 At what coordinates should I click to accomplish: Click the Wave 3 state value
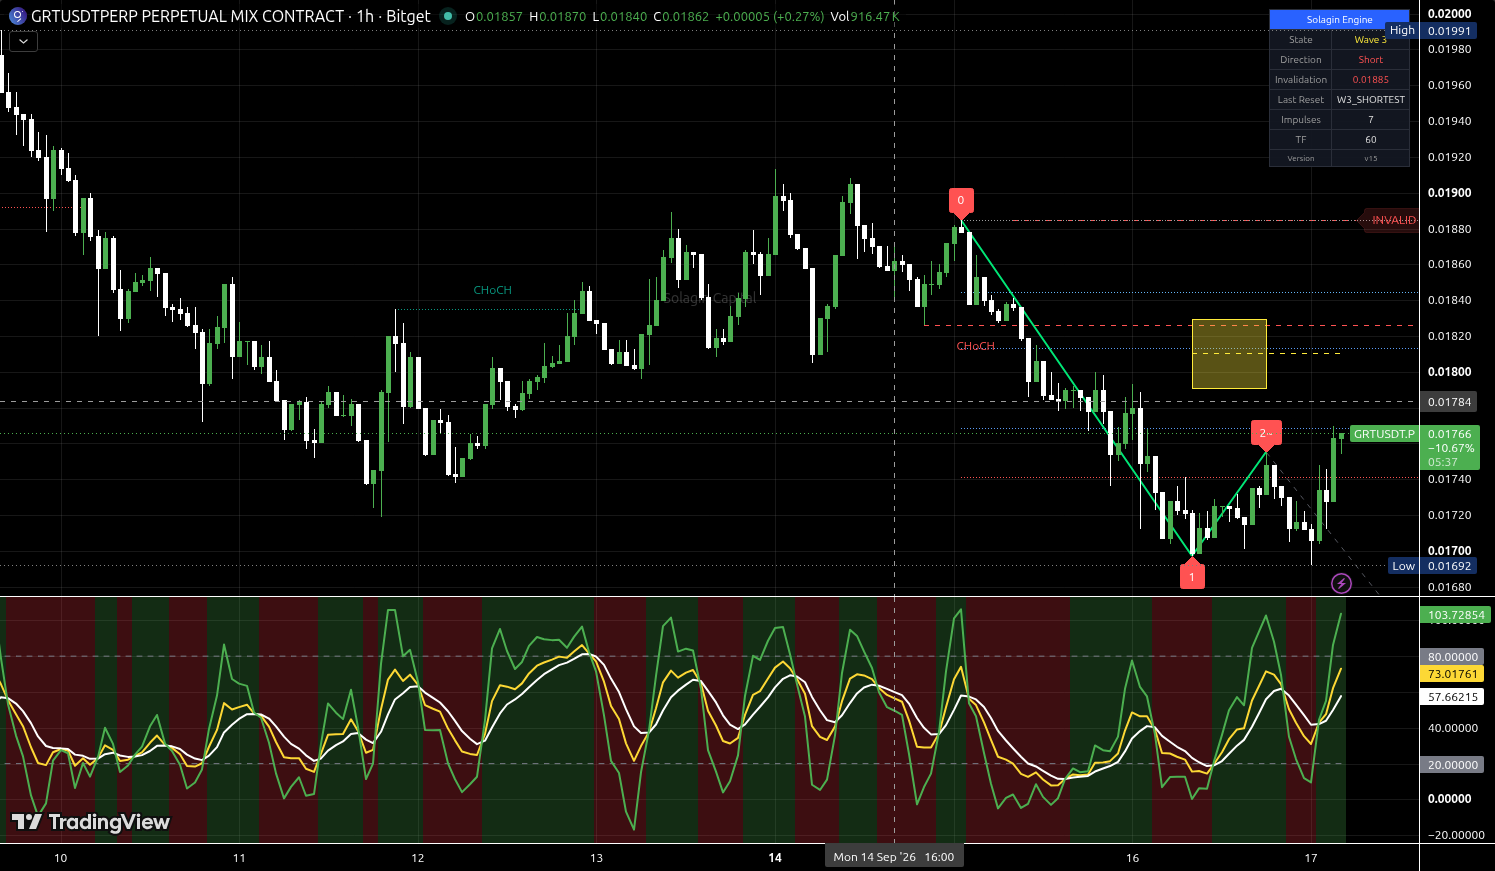click(x=1370, y=40)
